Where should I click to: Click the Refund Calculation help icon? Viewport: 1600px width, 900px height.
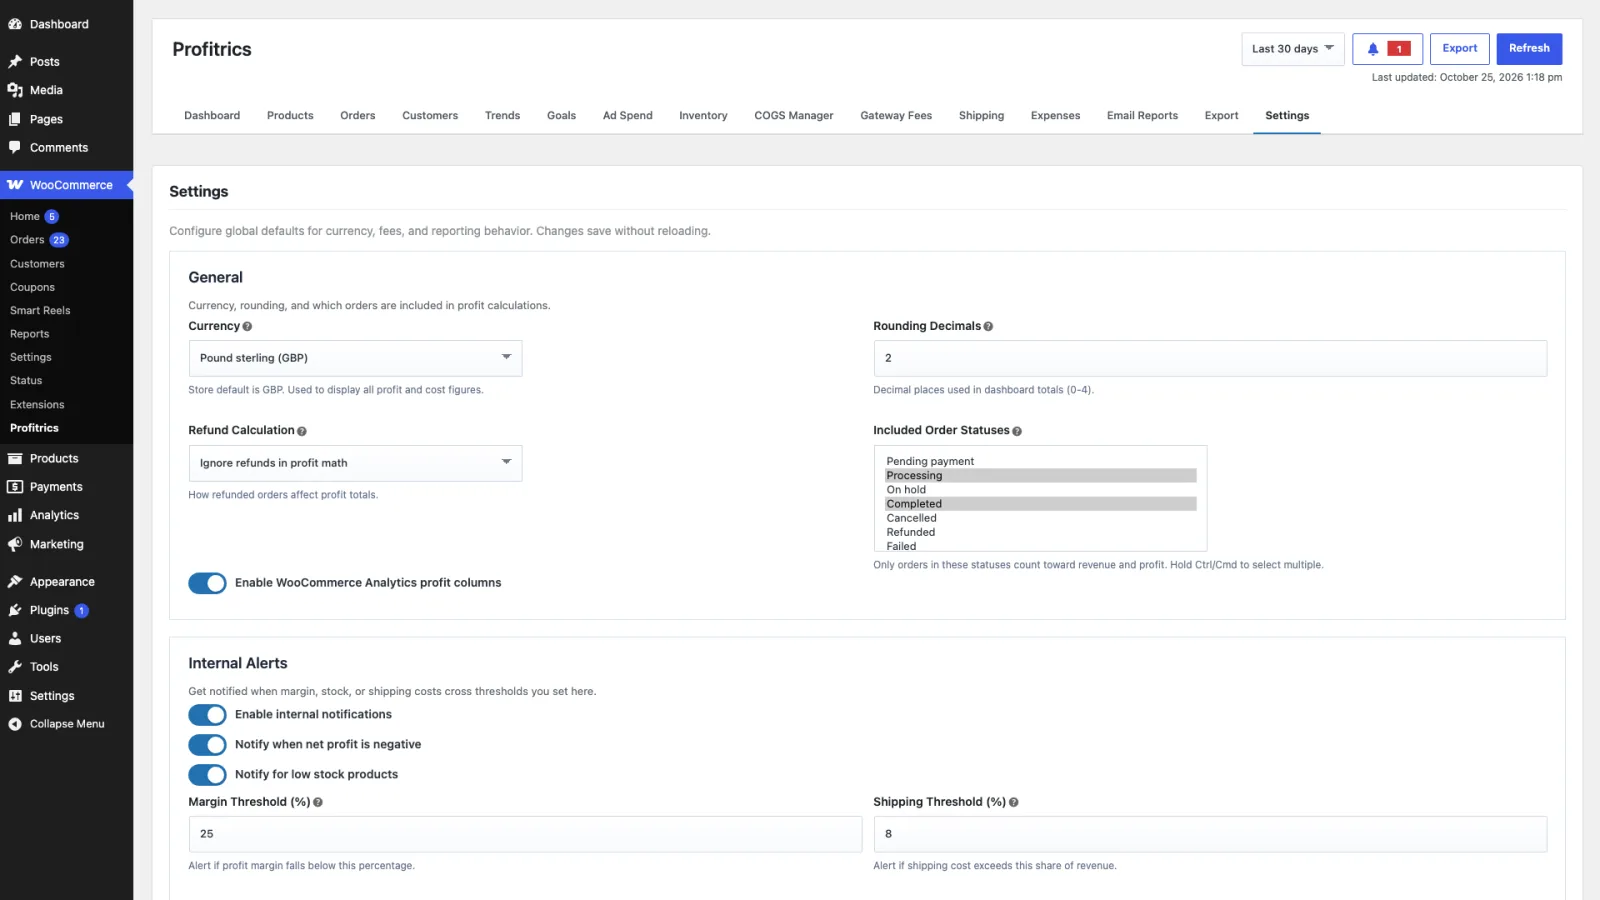[x=302, y=431]
